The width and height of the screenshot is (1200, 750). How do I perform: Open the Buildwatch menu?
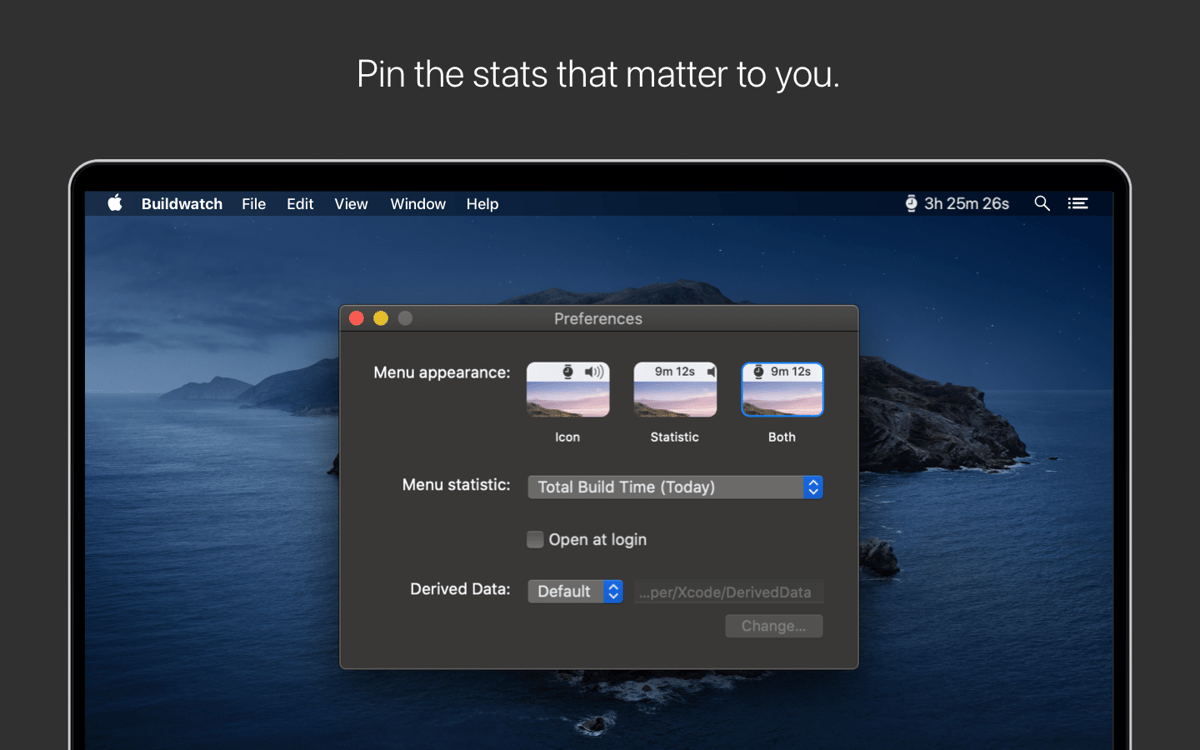(181, 203)
